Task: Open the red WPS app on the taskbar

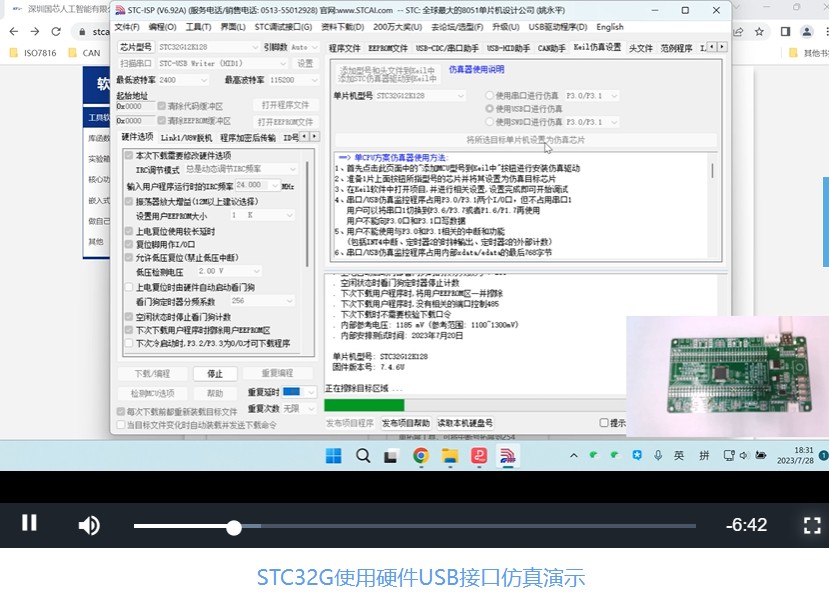Action: [x=479, y=456]
